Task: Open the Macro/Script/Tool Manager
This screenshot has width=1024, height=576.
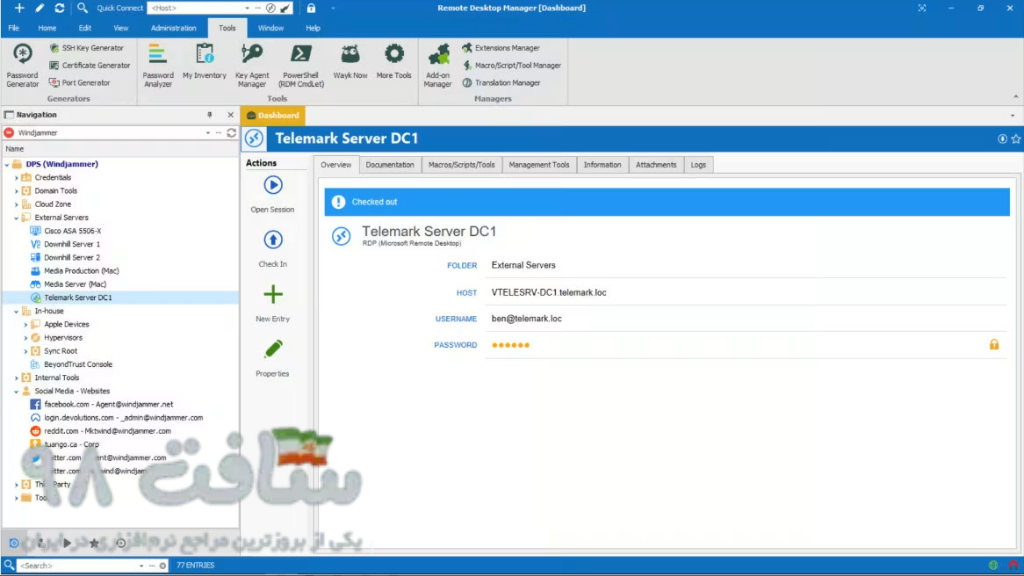Action: pos(511,65)
